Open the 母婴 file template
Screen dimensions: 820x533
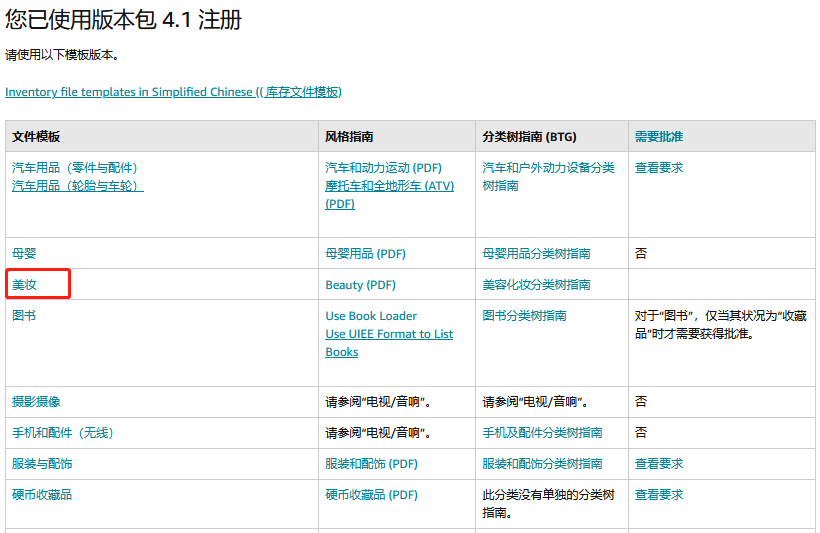(x=24, y=254)
